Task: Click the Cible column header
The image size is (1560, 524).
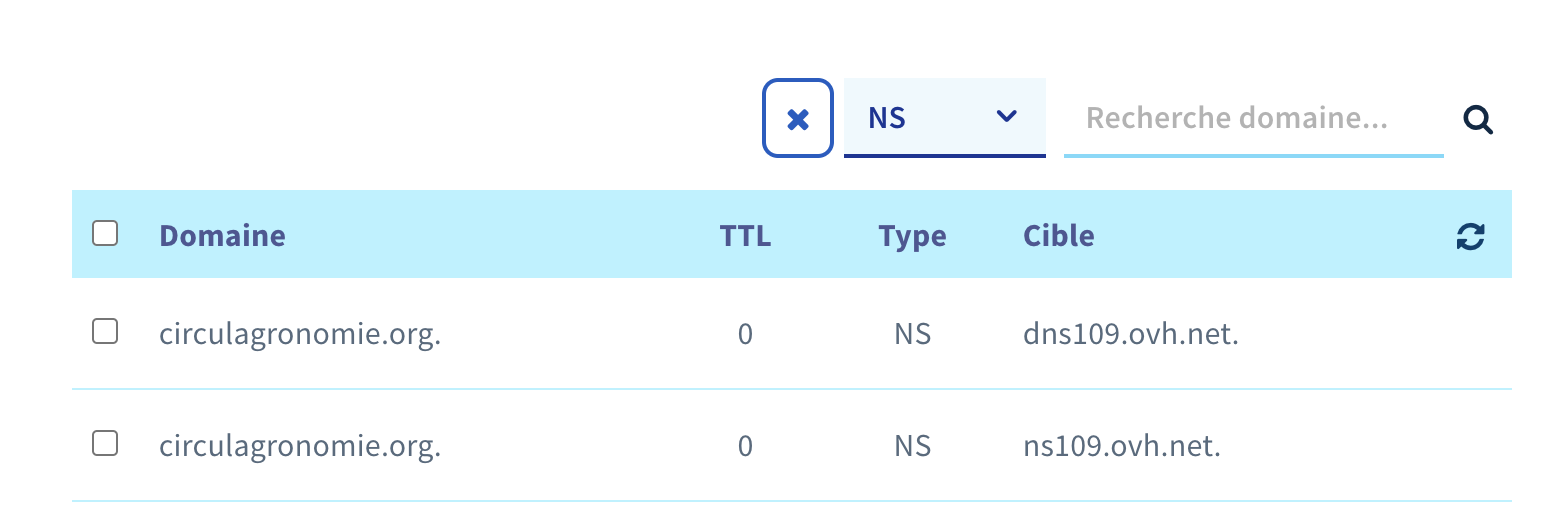Action: pos(1058,236)
